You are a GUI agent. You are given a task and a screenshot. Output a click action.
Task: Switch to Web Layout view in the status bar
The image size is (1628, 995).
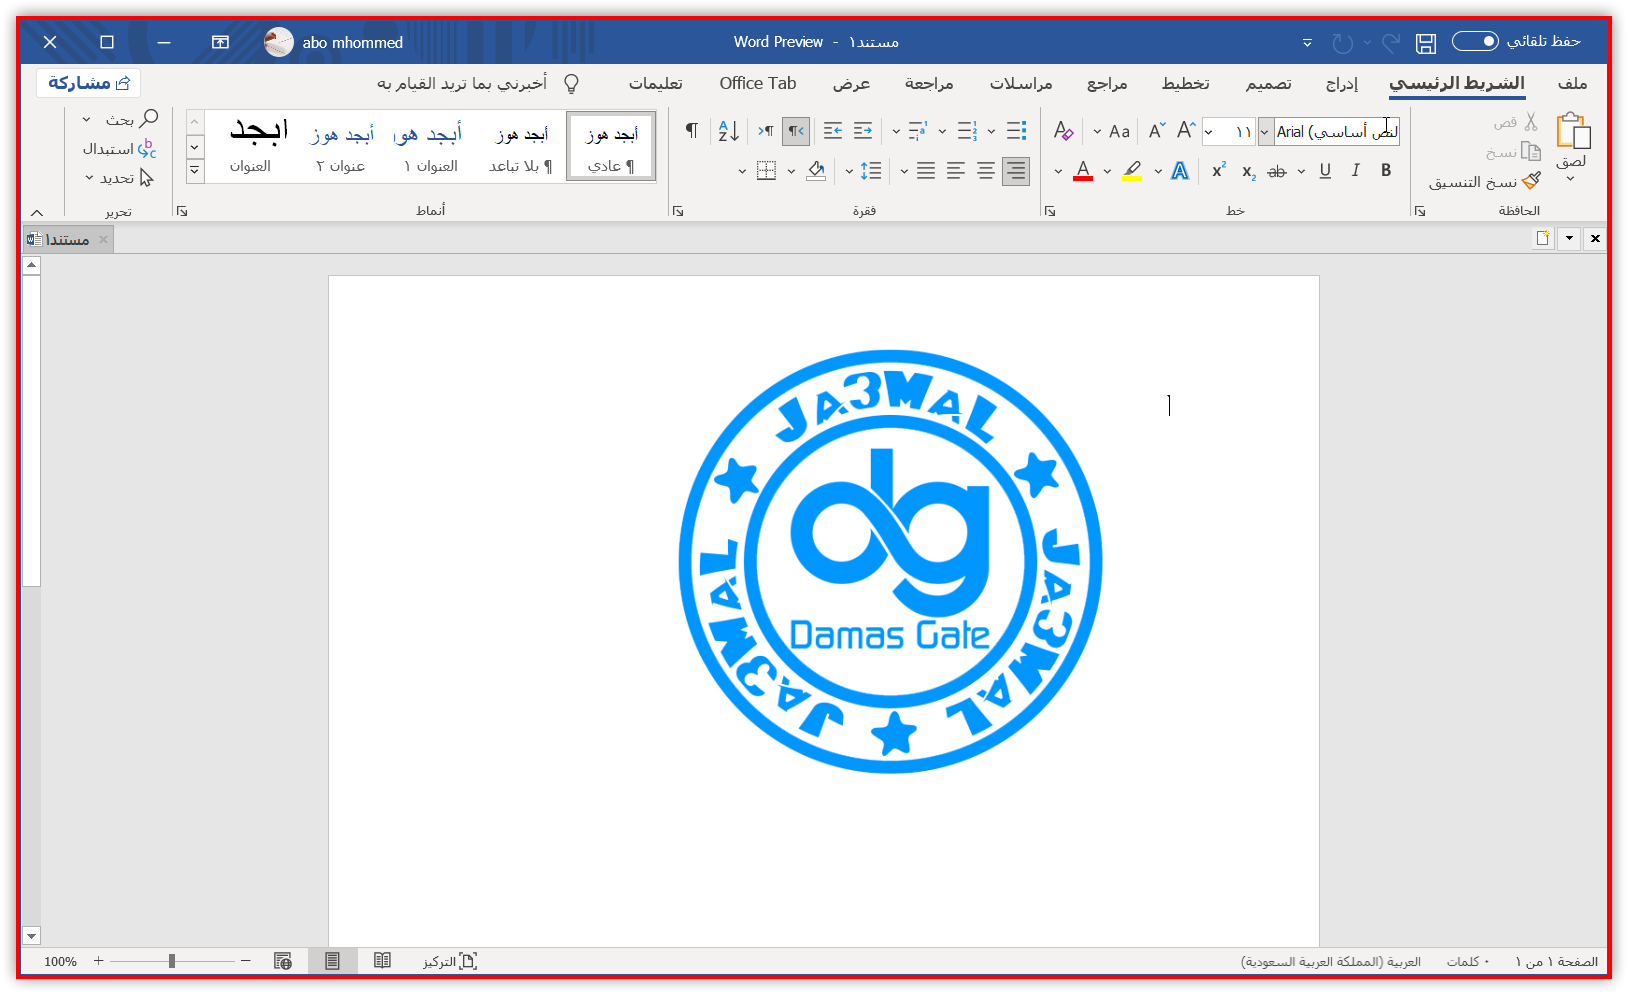pyautogui.click(x=283, y=961)
